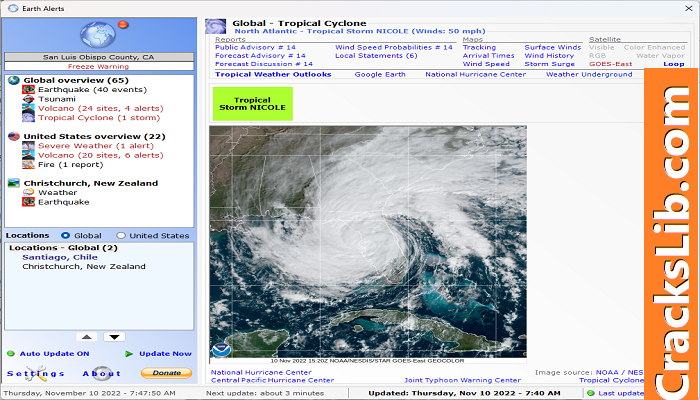Click the Settings tools icon
This screenshot has width=700, height=400.
point(37,373)
